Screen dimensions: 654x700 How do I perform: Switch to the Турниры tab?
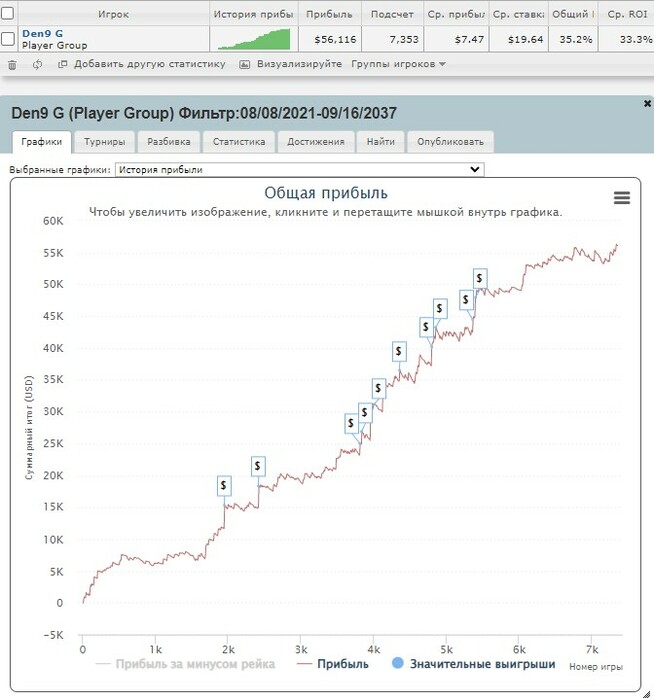tap(104, 142)
